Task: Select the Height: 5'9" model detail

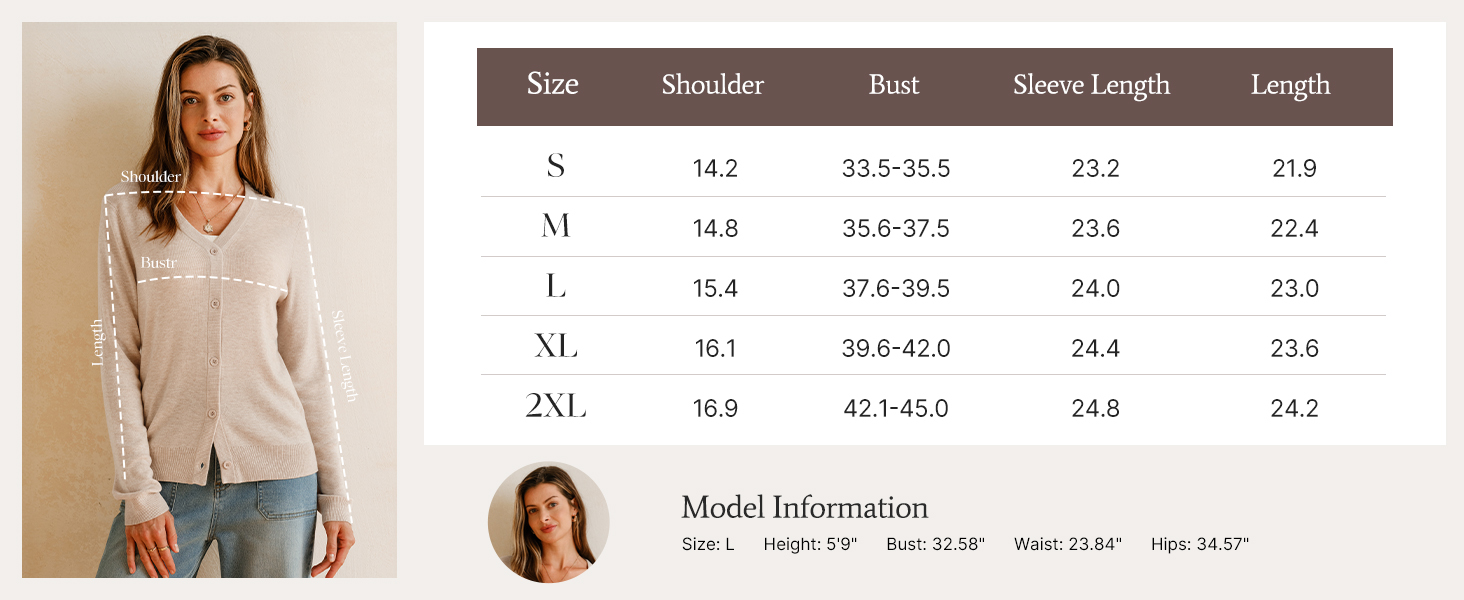Action: click(x=824, y=544)
